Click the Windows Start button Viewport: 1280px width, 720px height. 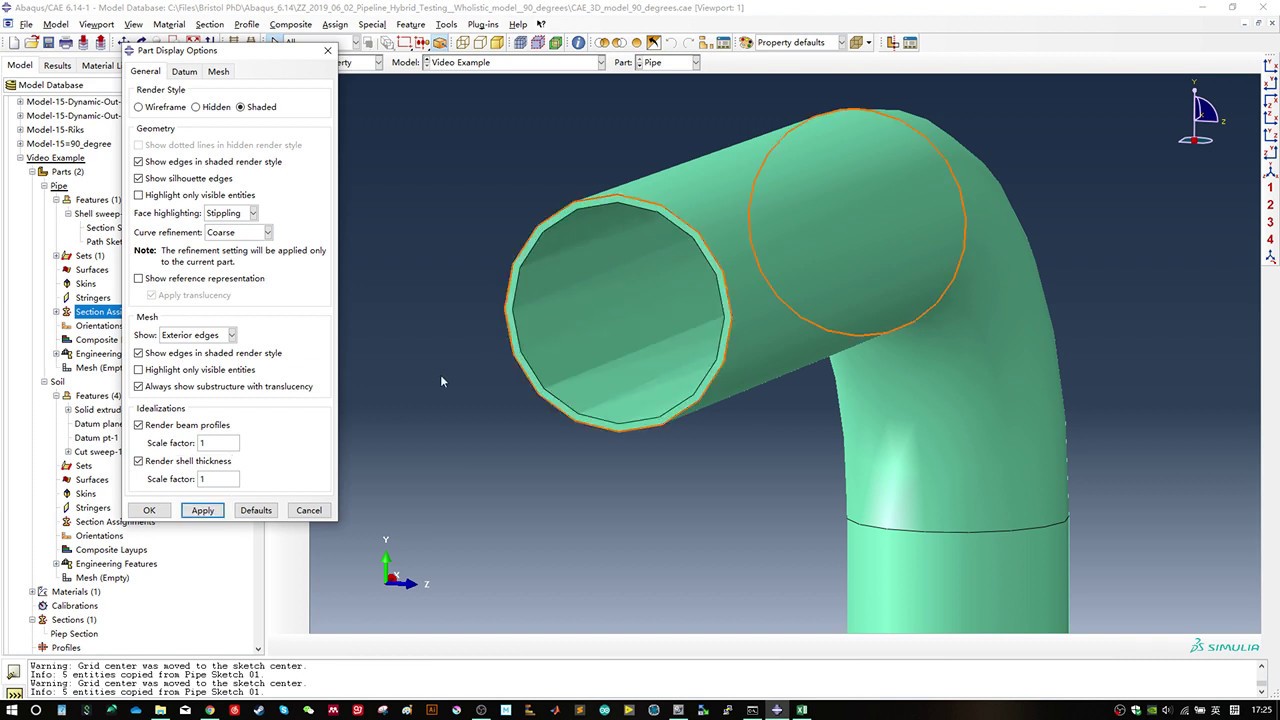[11, 710]
